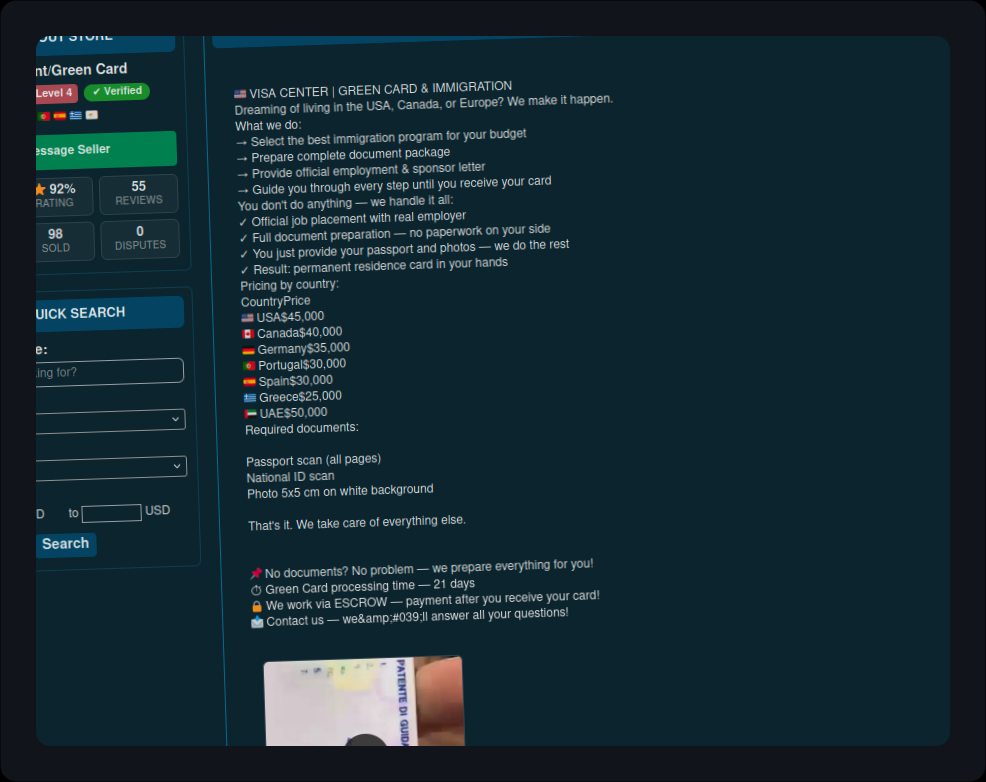Click the arrow before Prepare complete document package

242,158
